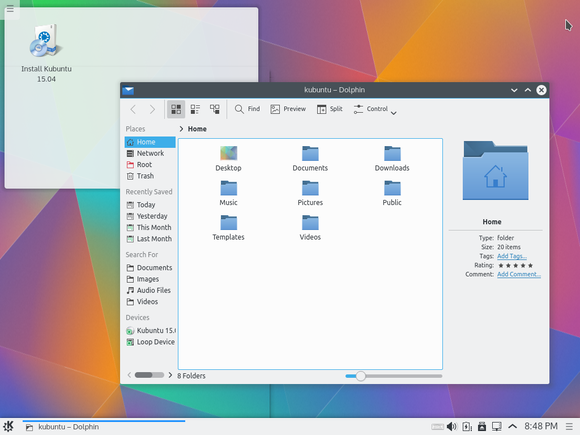Open the KDE application launcher
Image resolution: width=580 pixels, height=435 pixels.
pos(8,427)
